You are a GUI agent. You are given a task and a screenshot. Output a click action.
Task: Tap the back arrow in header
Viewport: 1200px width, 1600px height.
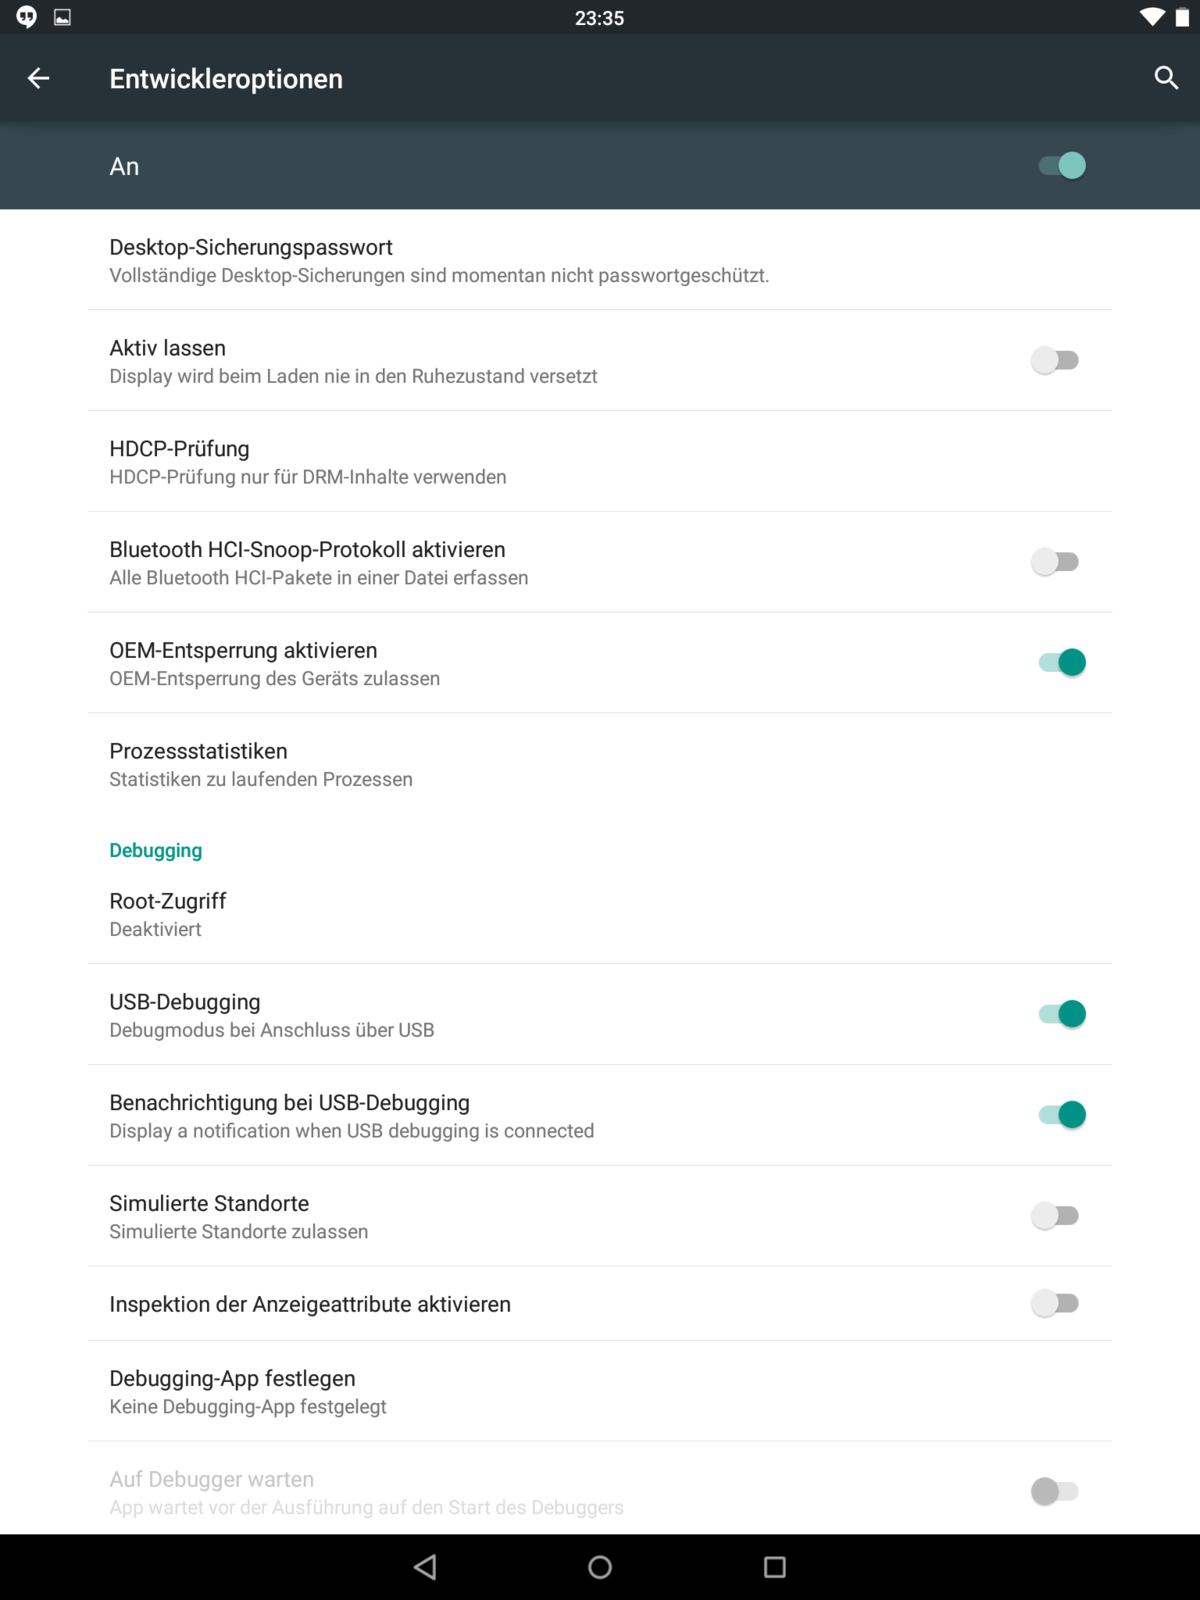pyautogui.click(x=39, y=78)
